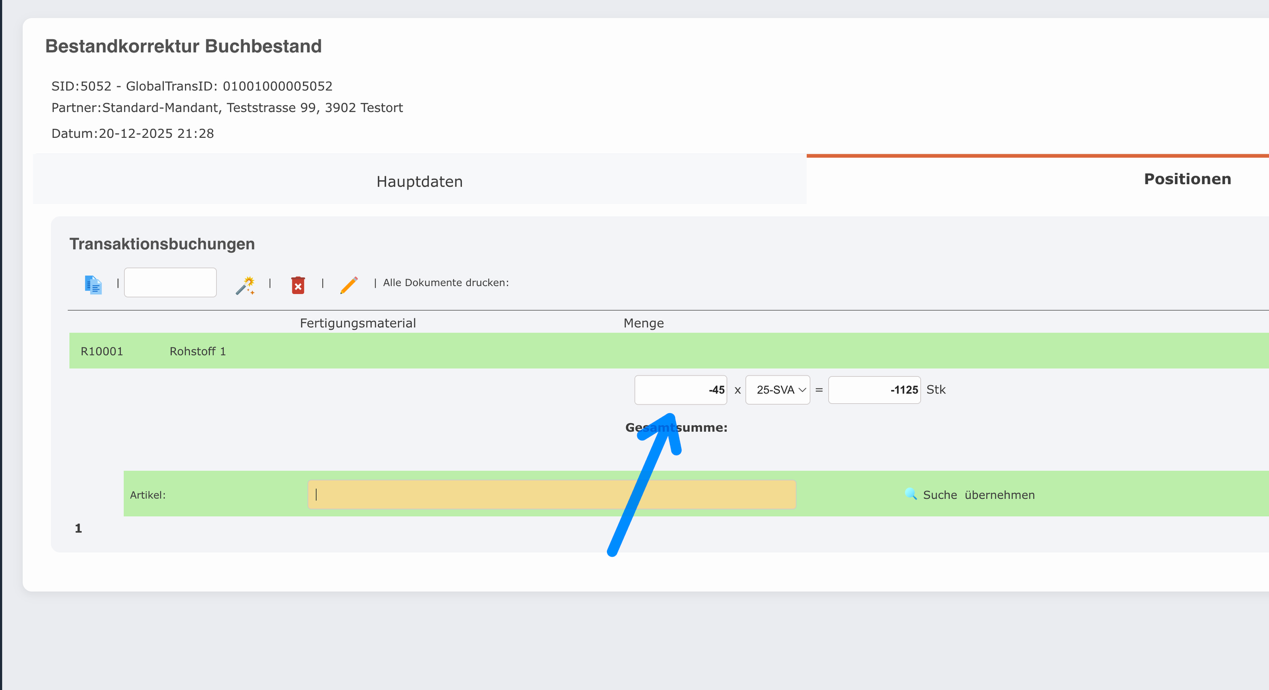Click the magic wand icon

click(x=244, y=286)
